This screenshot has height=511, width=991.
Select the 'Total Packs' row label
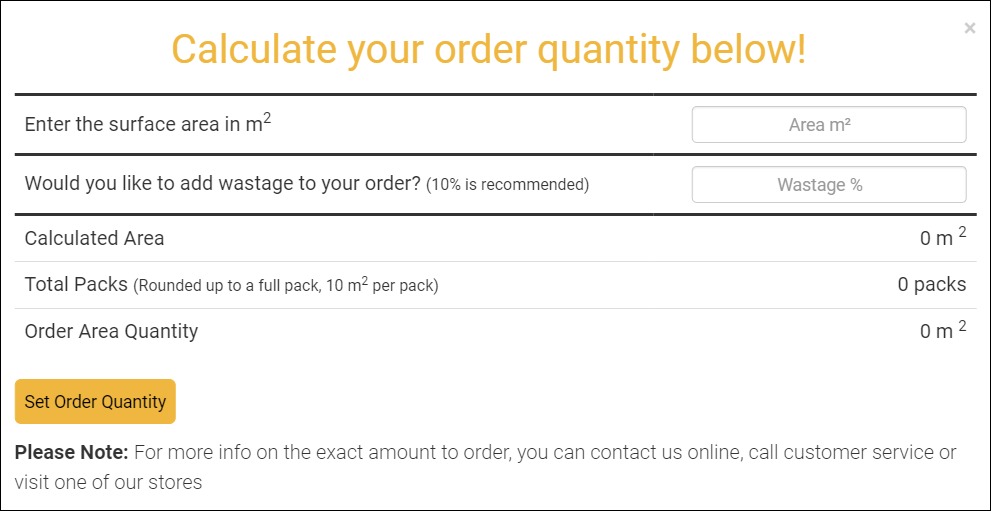75,285
